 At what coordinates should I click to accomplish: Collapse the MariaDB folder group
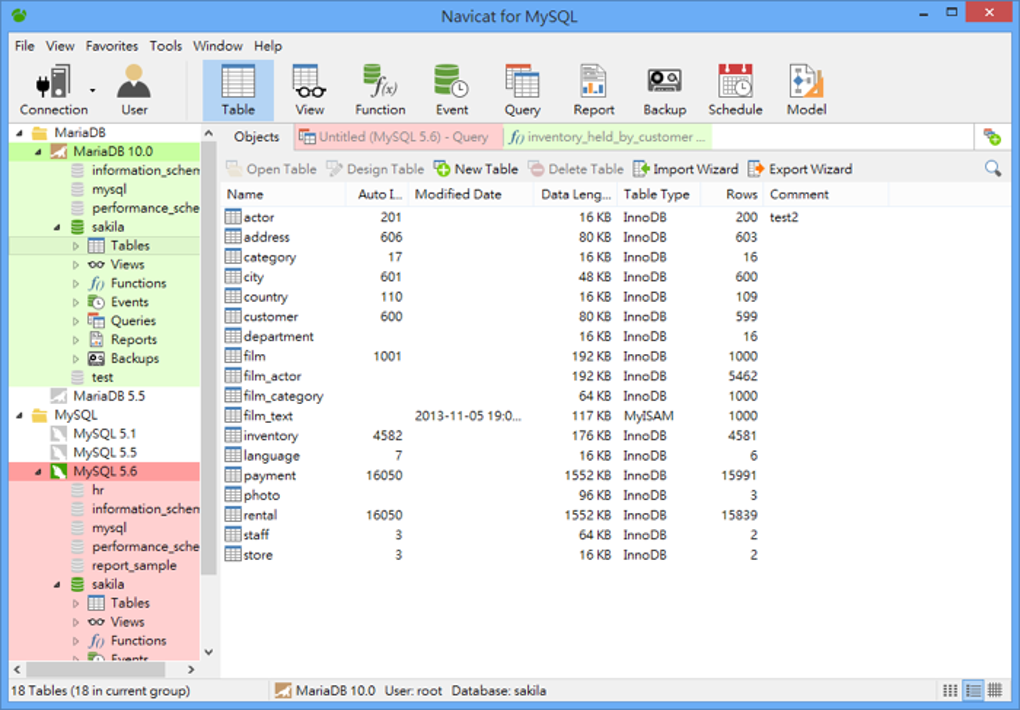click(20, 133)
